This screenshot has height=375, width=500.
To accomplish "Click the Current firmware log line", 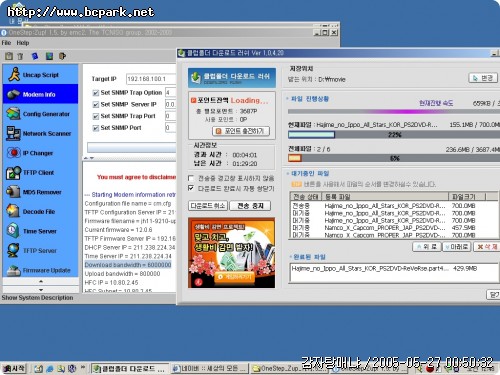I will 118,230.
